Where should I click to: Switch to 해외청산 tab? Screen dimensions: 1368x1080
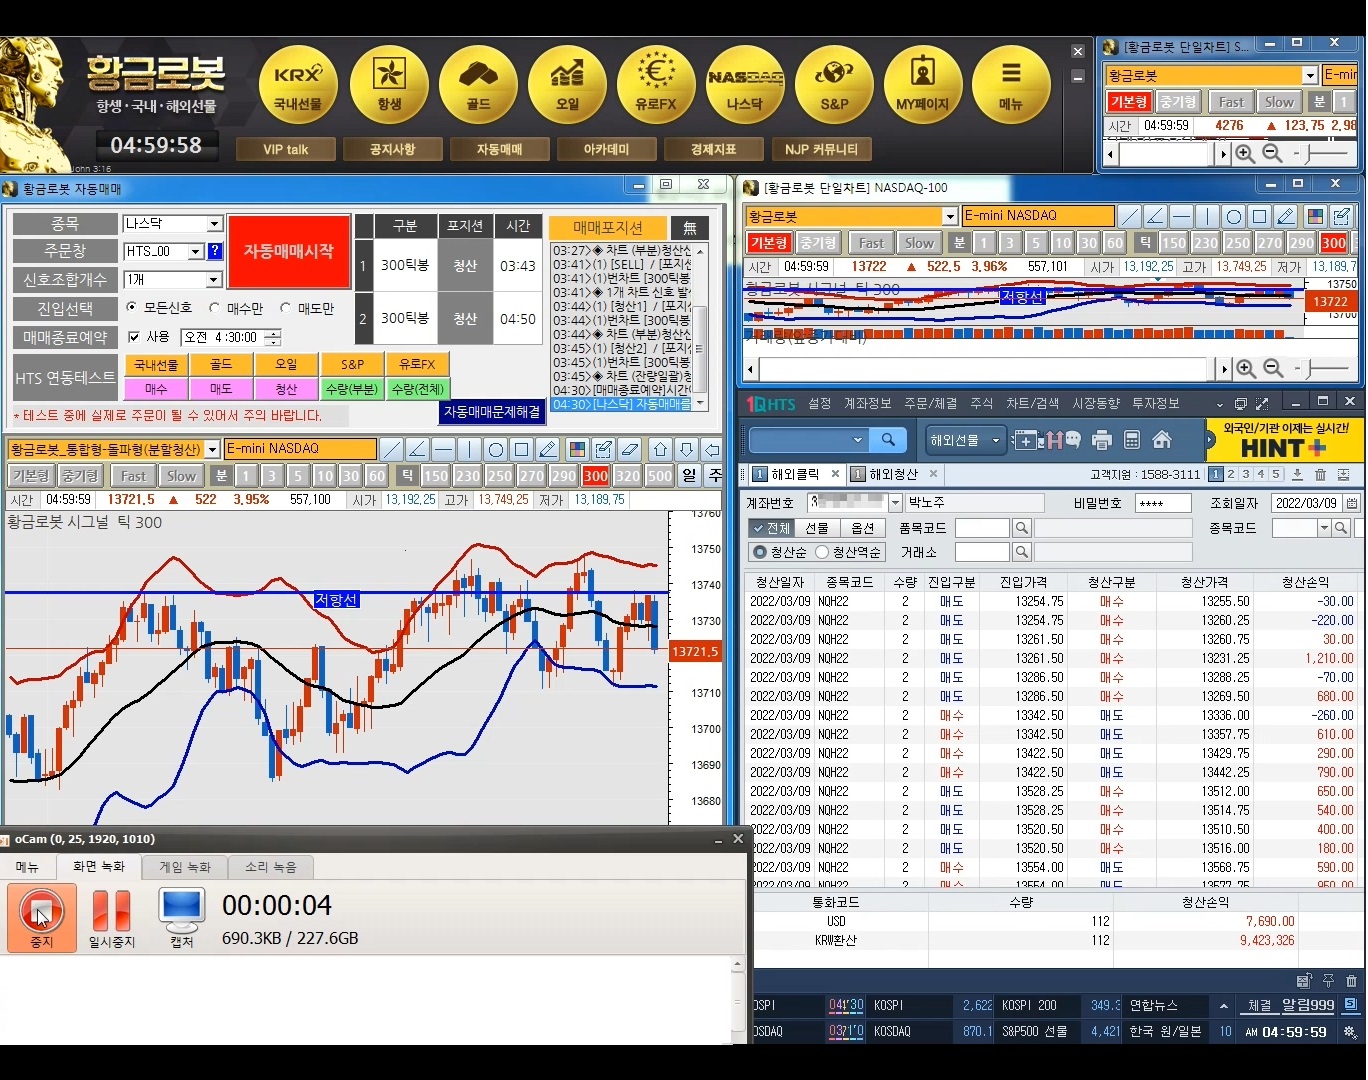(893, 475)
